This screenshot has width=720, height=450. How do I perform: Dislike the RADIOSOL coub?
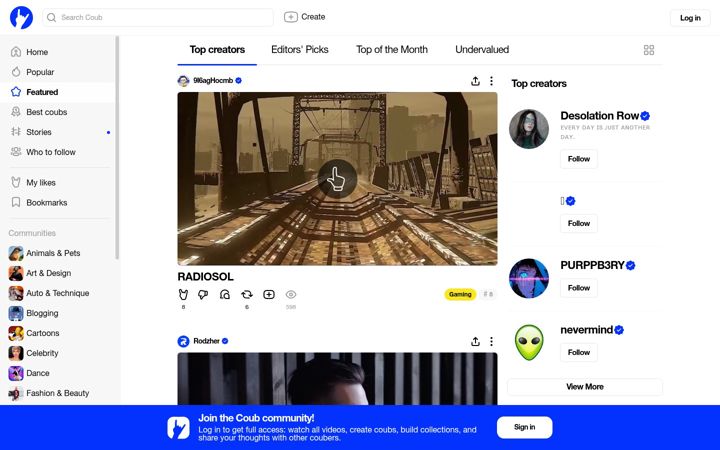(203, 294)
